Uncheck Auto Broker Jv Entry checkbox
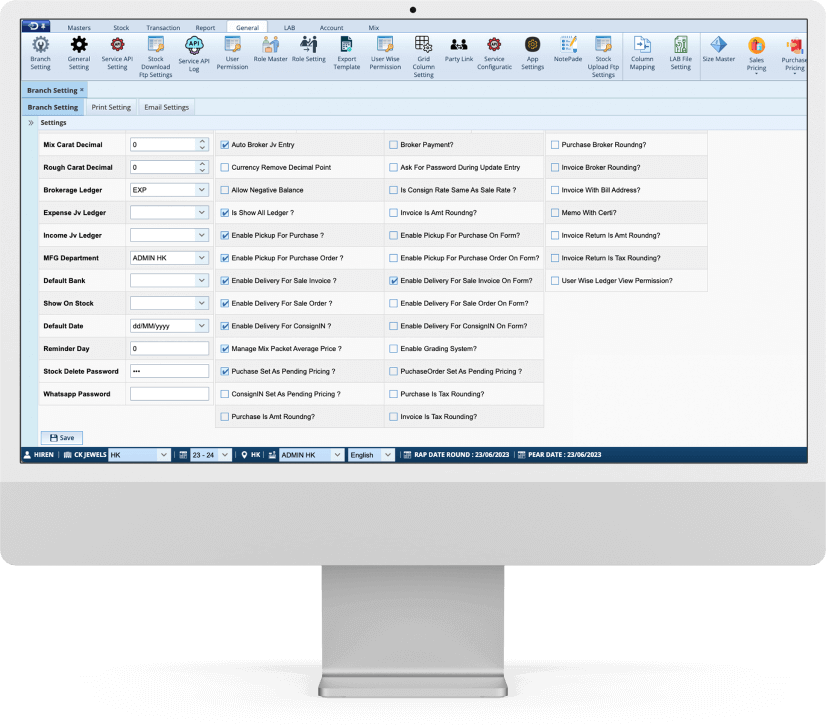 click(225, 145)
